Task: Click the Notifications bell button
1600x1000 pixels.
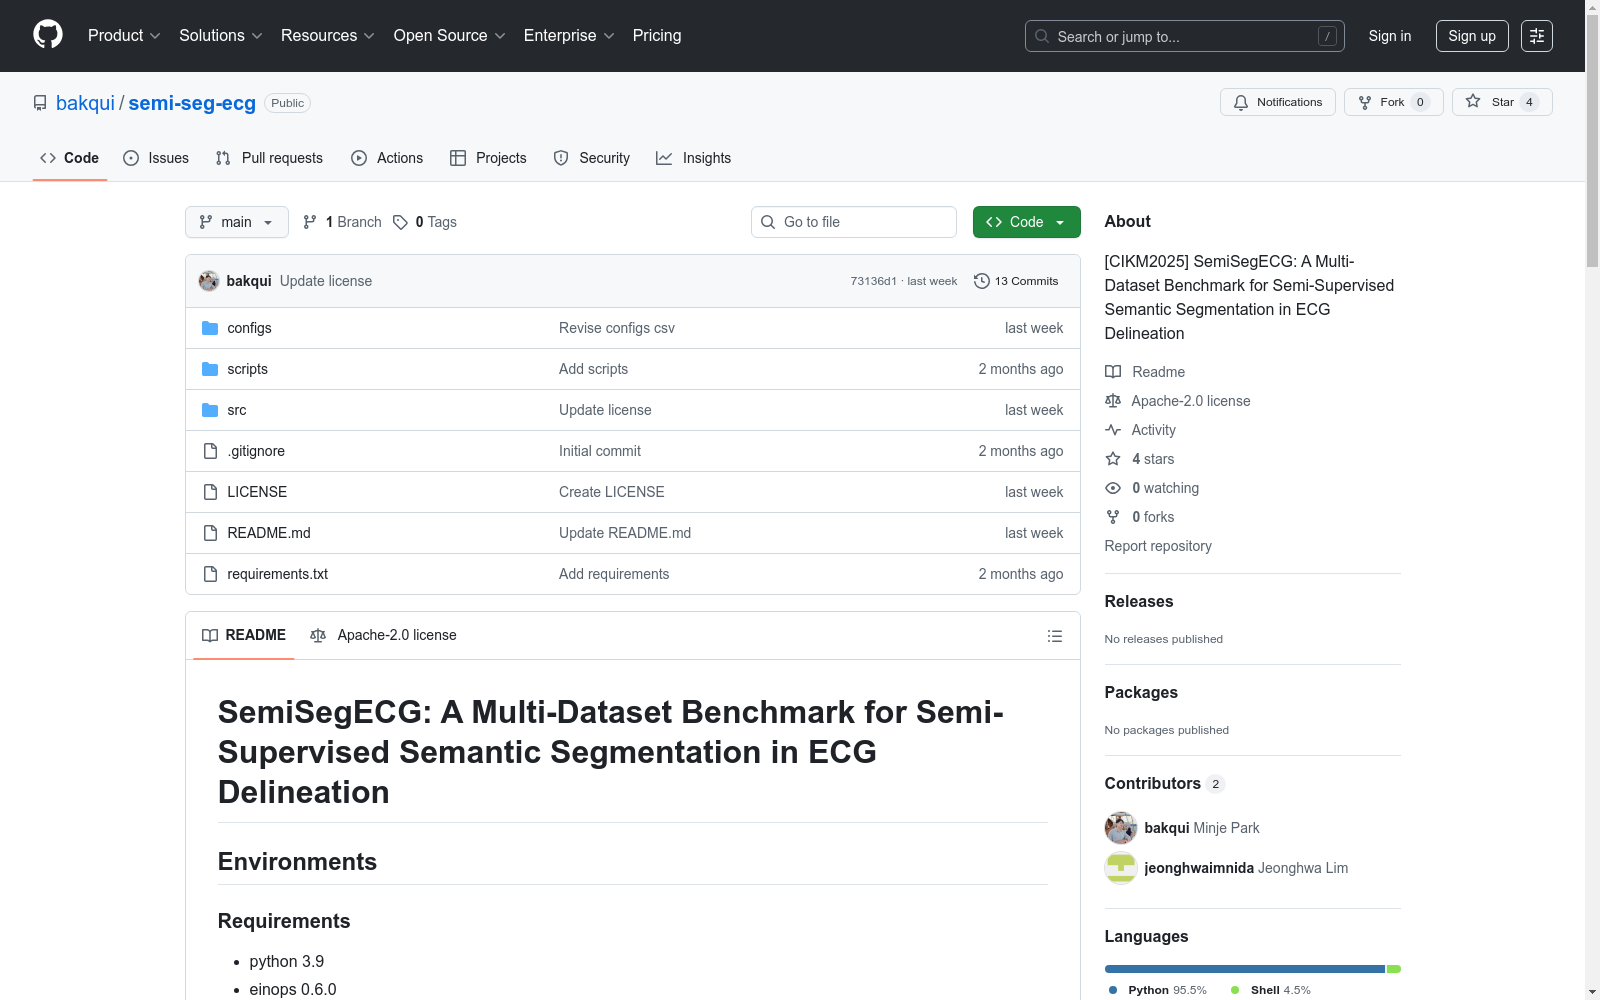Action: [1277, 102]
